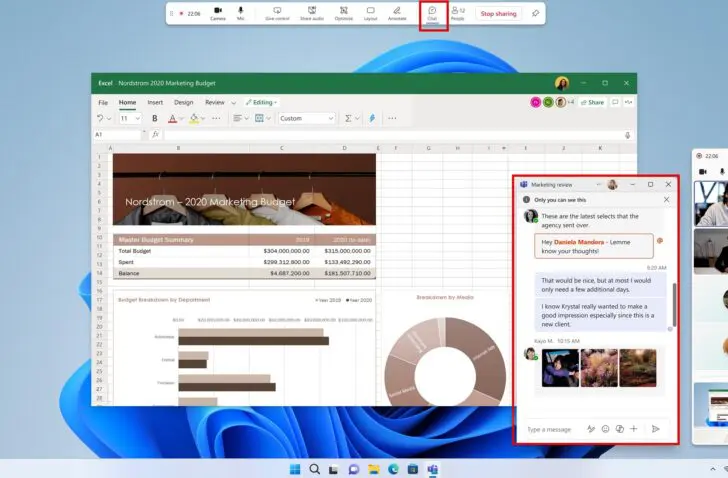Expand more ribbon tabs chevron

pos(234,103)
